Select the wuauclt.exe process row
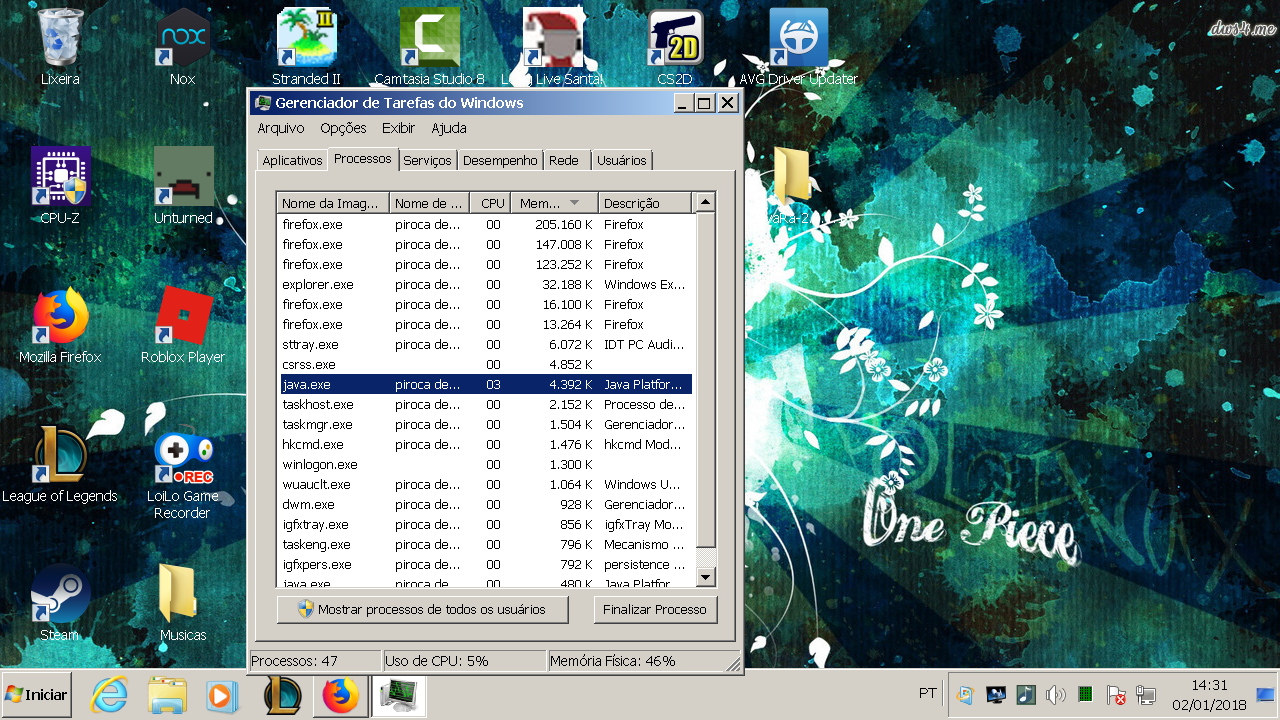Viewport: 1280px width, 720px height. [484, 484]
